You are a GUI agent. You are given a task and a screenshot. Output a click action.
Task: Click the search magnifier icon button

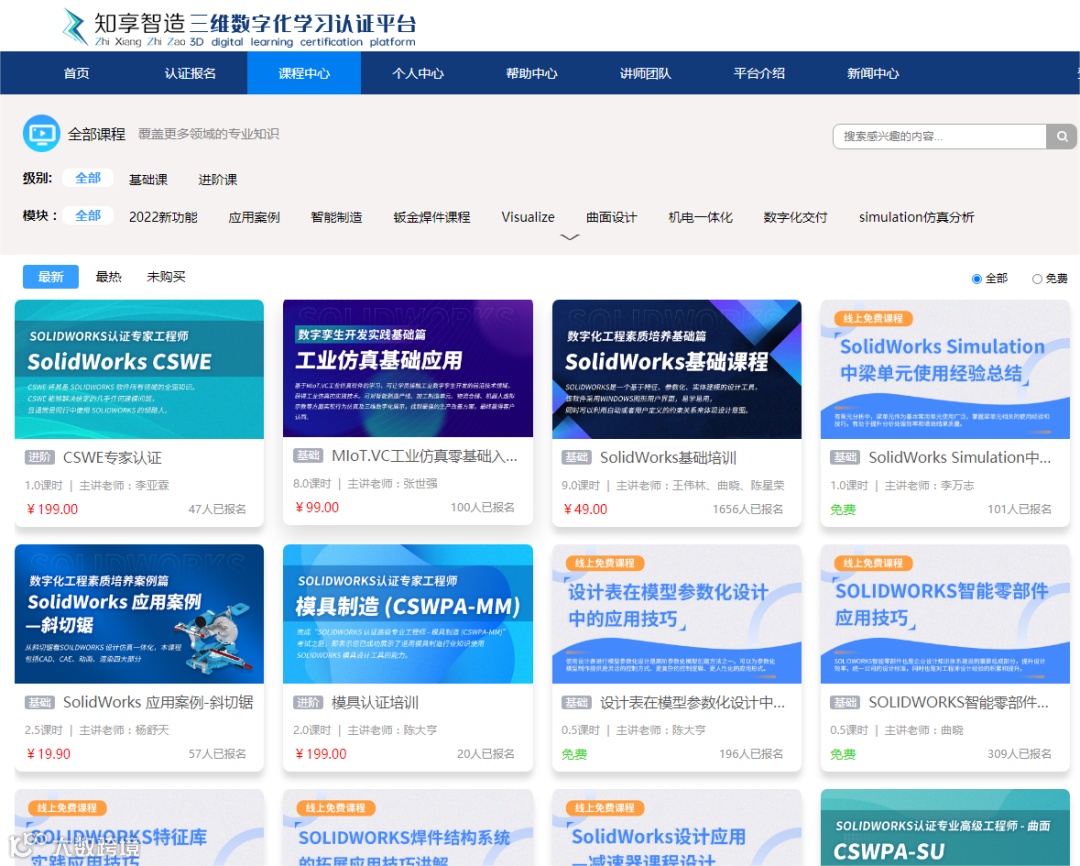(1062, 136)
